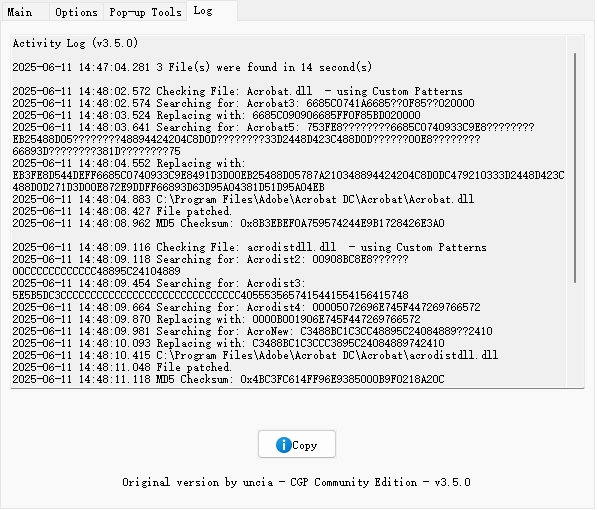Click the 'Checking File: acrodistdll.dll' log entry

point(249,247)
